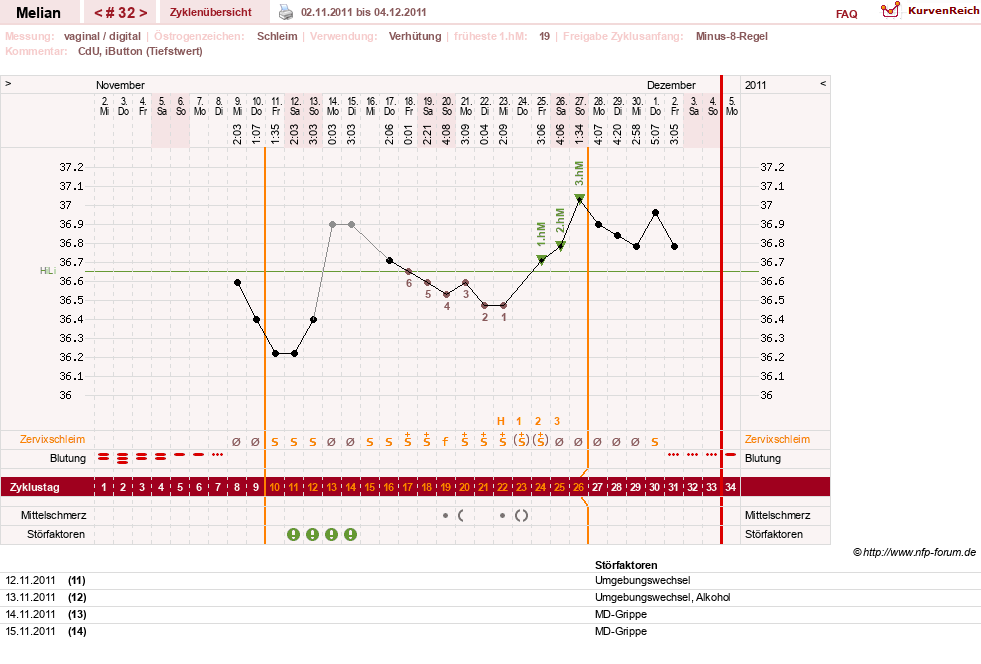Screen dimensions: 981x664
Task: Click the (S+) mucus symbol on cycle day 23
Action: (521, 439)
